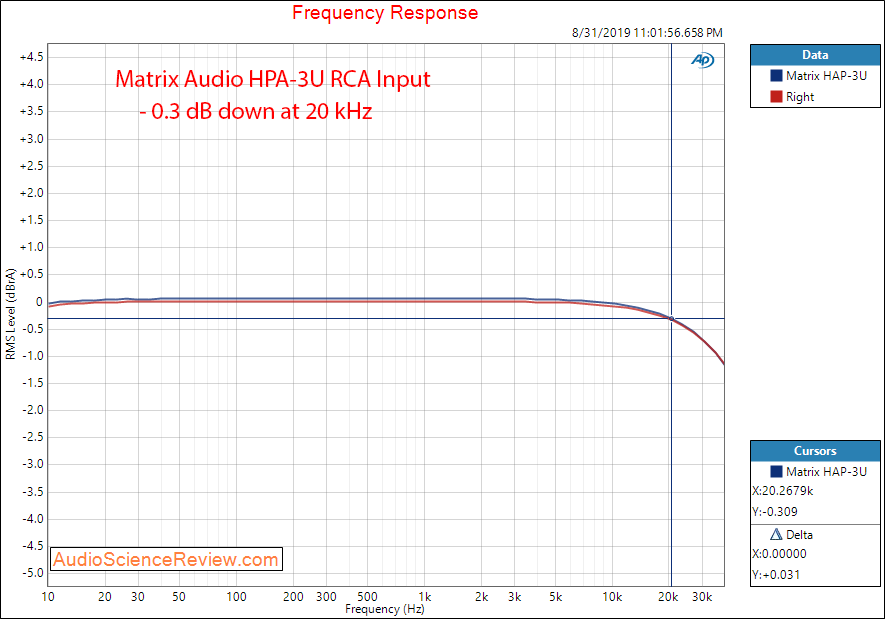Image resolution: width=885 pixels, height=619 pixels.
Task: Click the delta value X:0.00000
Action: pyautogui.click(x=779, y=554)
